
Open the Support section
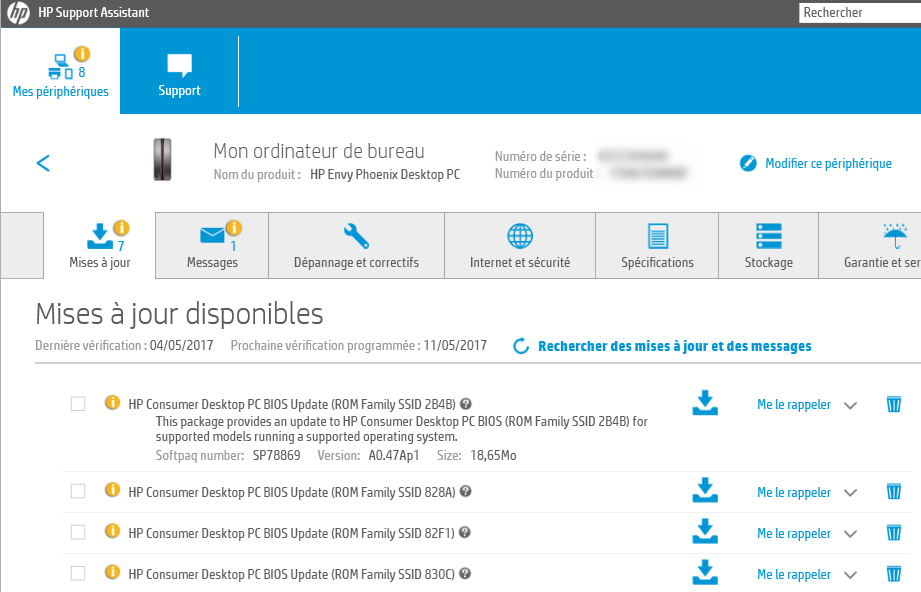click(179, 75)
